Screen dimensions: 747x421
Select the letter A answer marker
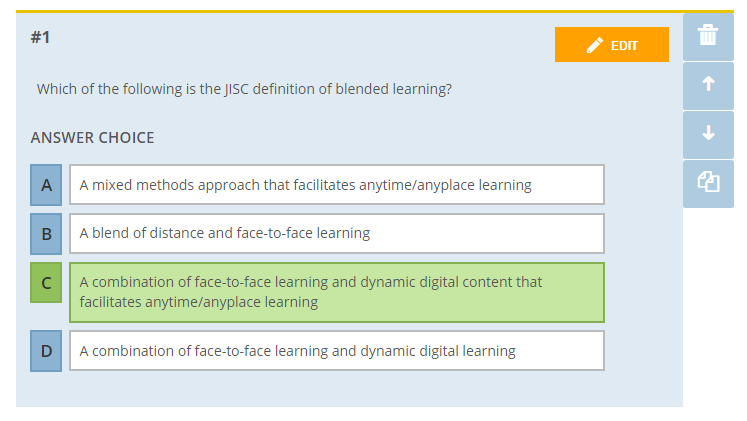[x=46, y=185]
